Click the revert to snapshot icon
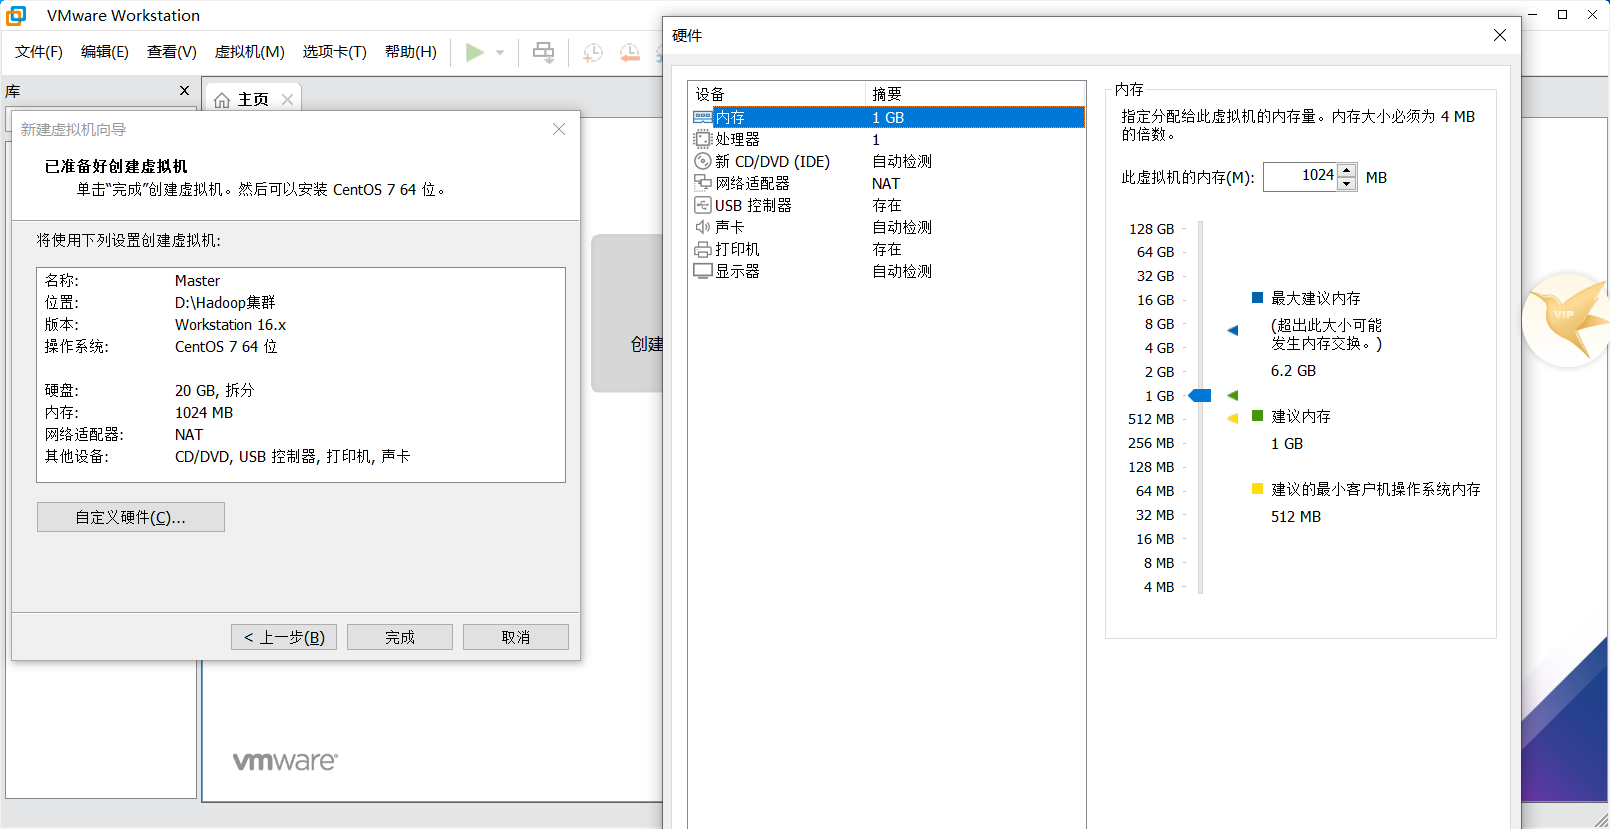Viewport: 1610px width, 829px height. tap(629, 52)
